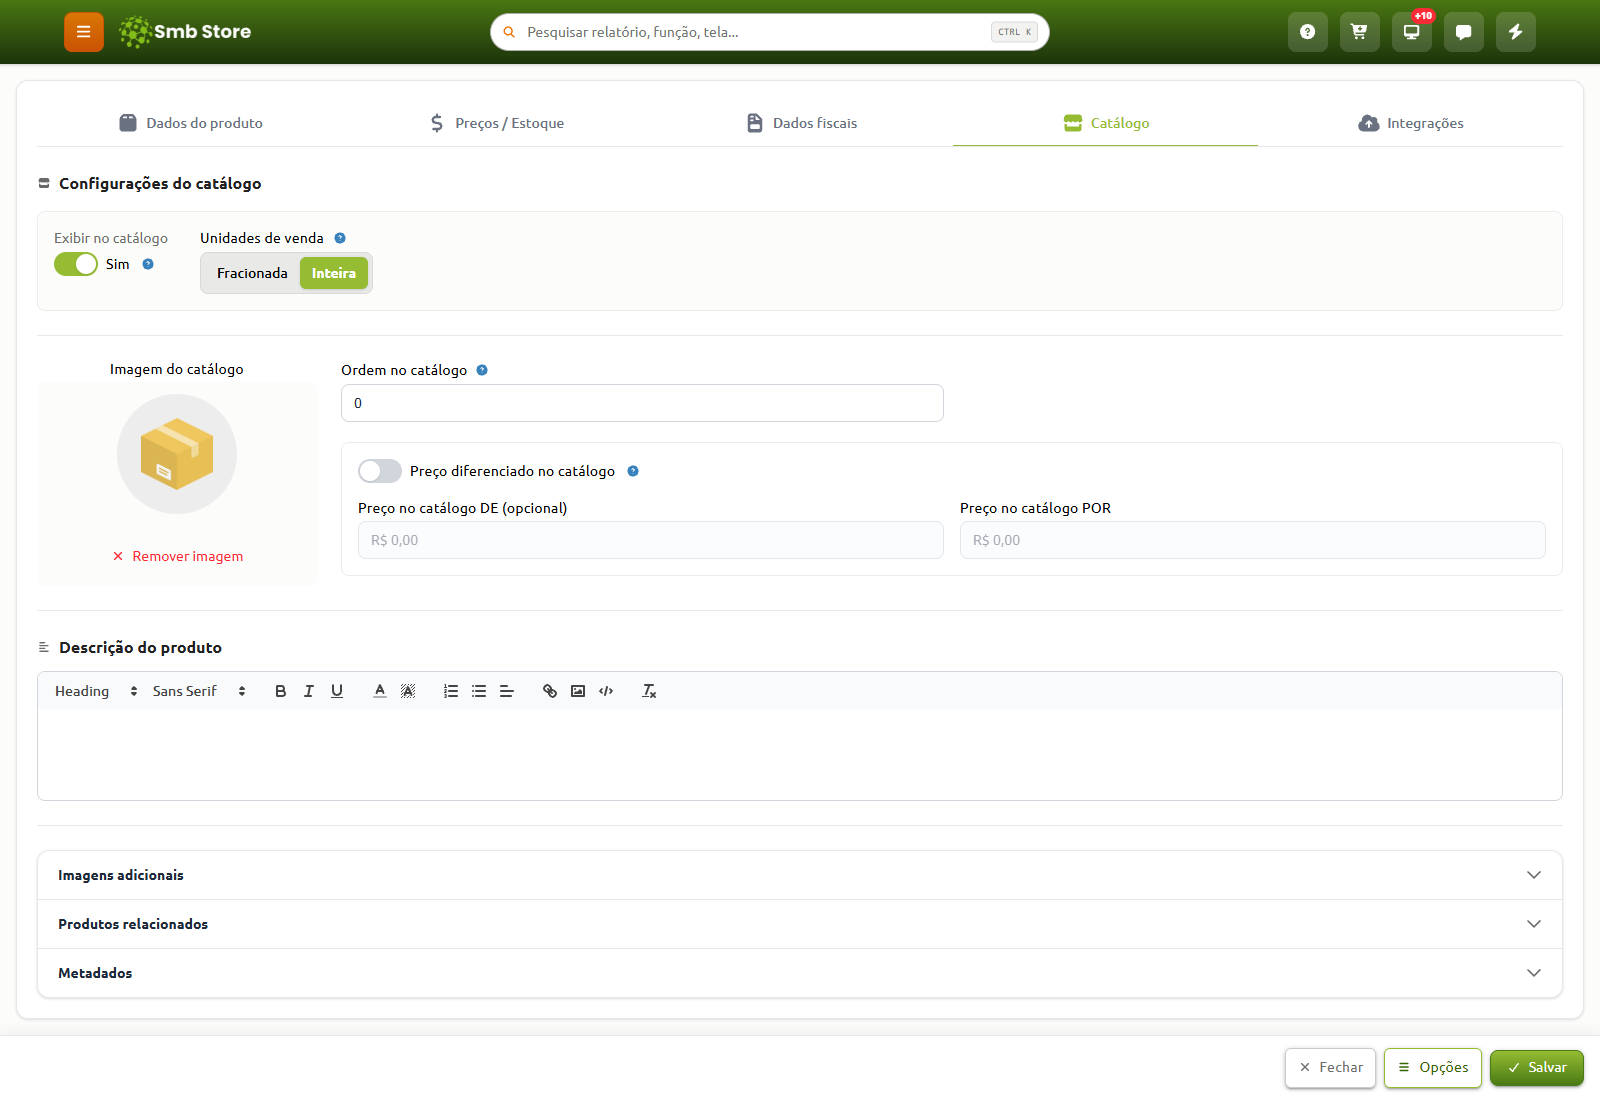Image resolution: width=1600 pixels, height=1100 pixels.
Task: Click Remover imagem link
Action: tap(177, 556)
